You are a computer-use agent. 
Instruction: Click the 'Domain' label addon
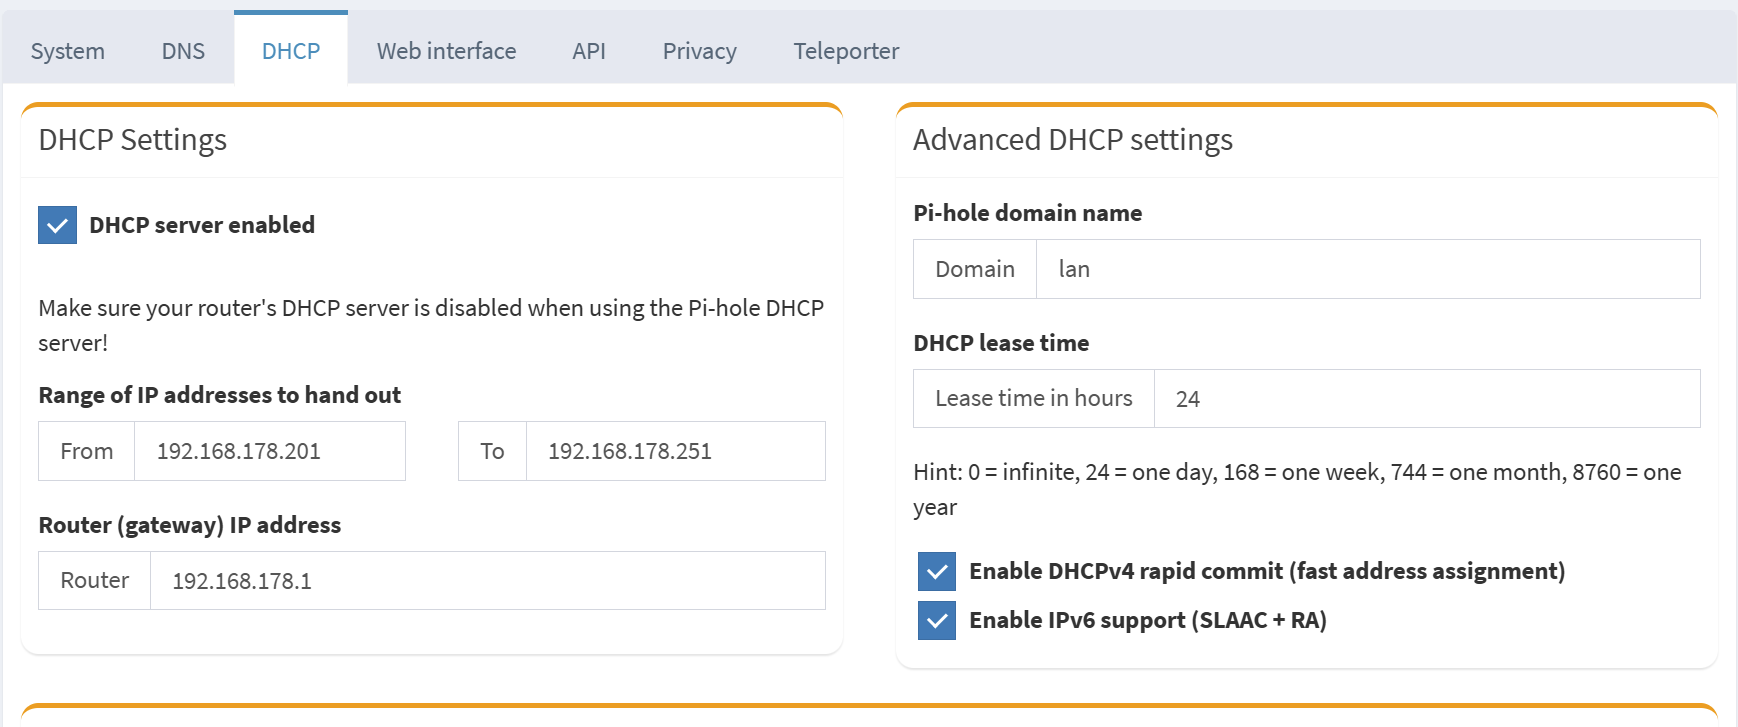975,269
